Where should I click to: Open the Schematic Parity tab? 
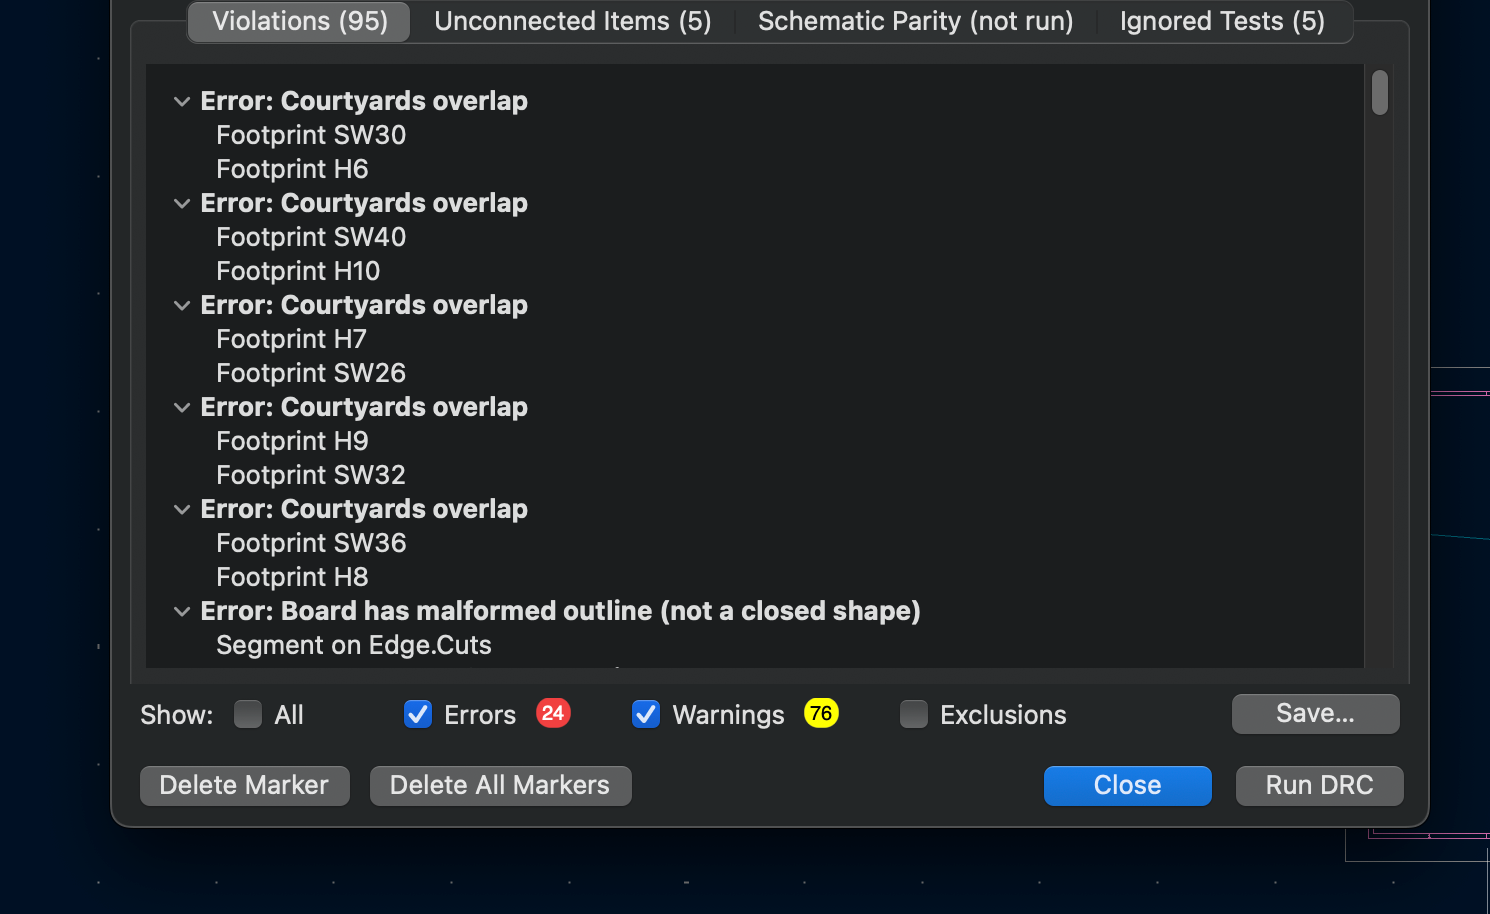[x=915, y=21]
